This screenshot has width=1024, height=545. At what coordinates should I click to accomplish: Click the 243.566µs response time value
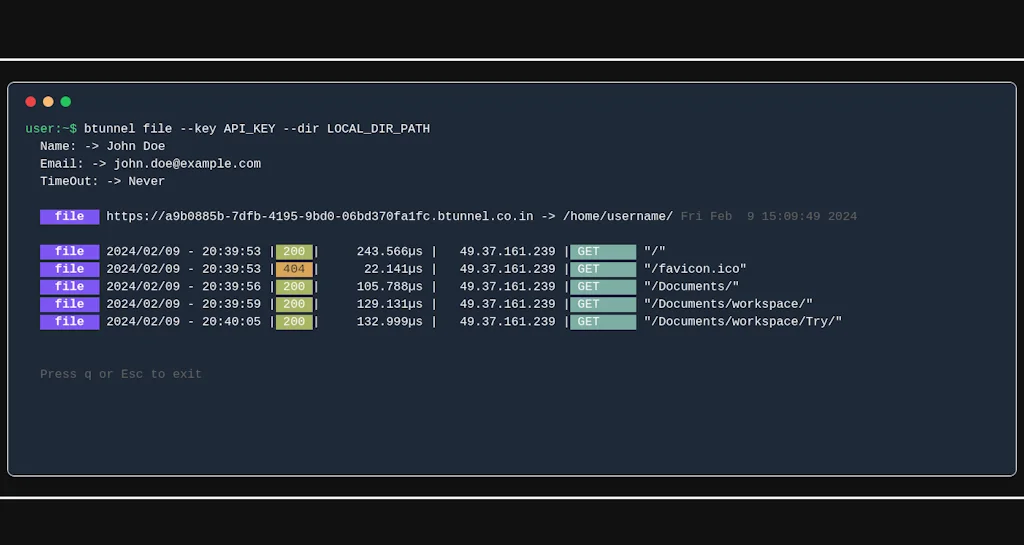click(389, 252)
